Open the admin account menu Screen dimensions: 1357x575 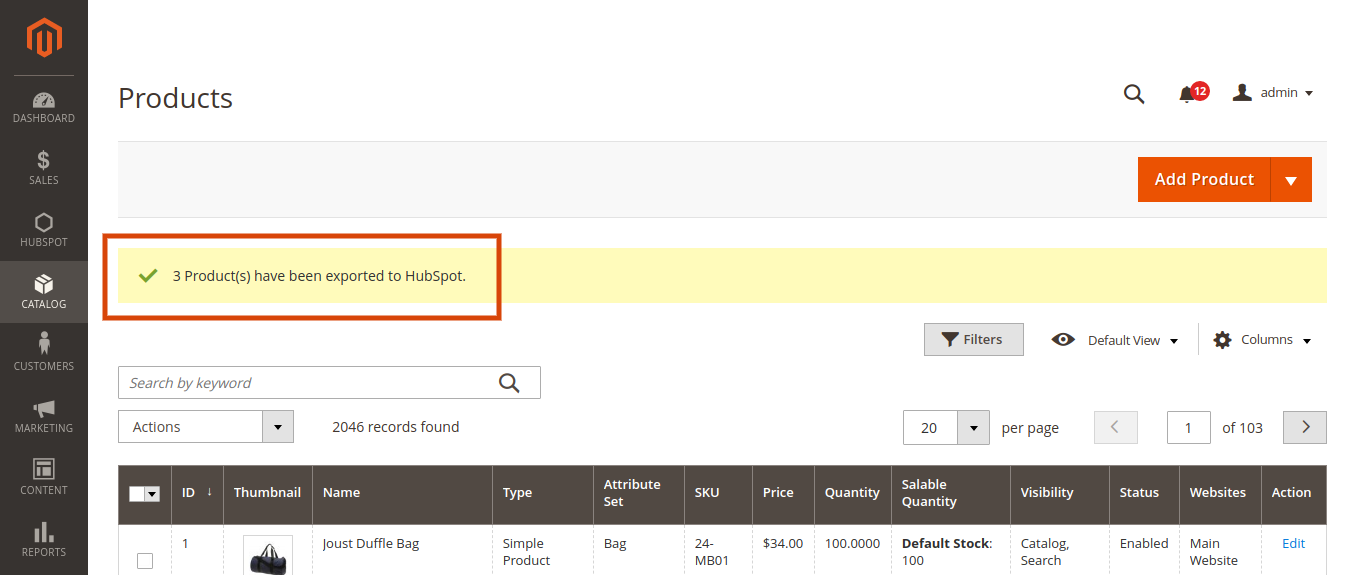pyautogui.click(x=1273, y=93)
